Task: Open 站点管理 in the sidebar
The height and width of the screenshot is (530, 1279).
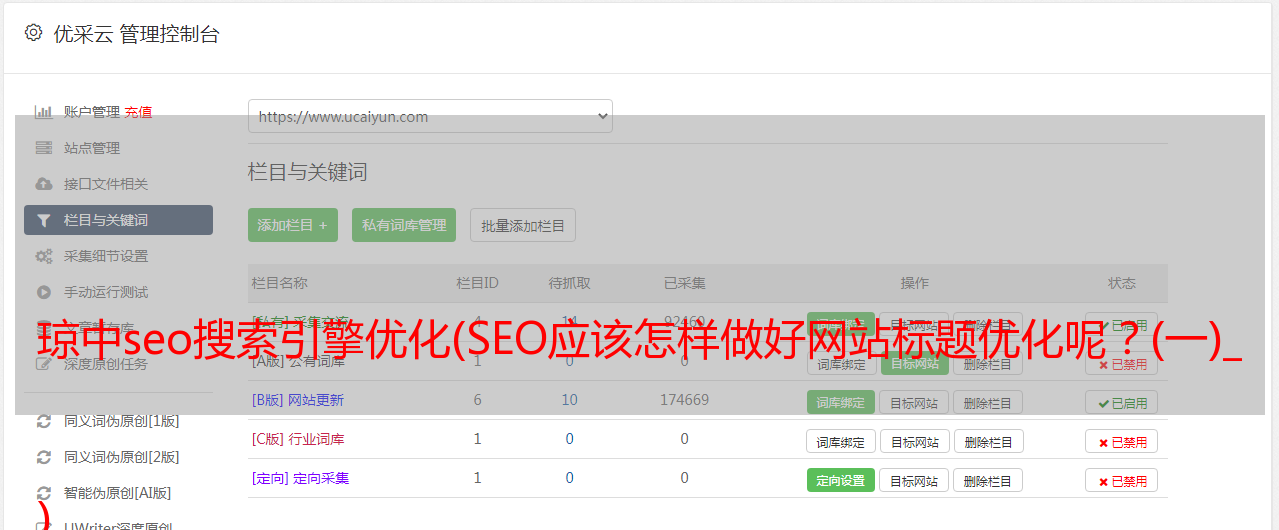Action: [92, 148]
